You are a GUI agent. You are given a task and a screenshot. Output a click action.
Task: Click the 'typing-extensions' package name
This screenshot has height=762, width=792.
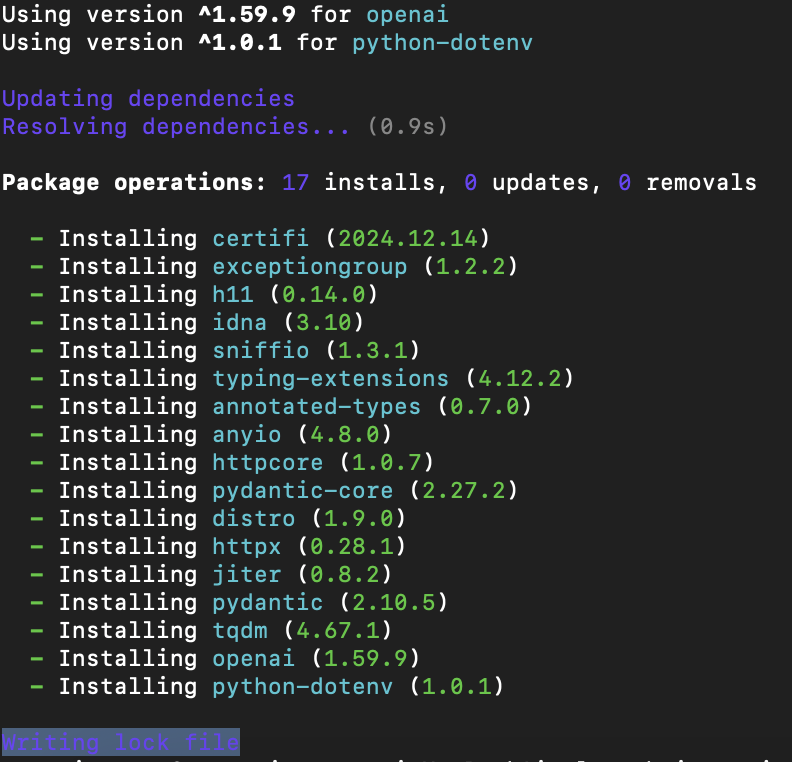click(x=330, y=379)
